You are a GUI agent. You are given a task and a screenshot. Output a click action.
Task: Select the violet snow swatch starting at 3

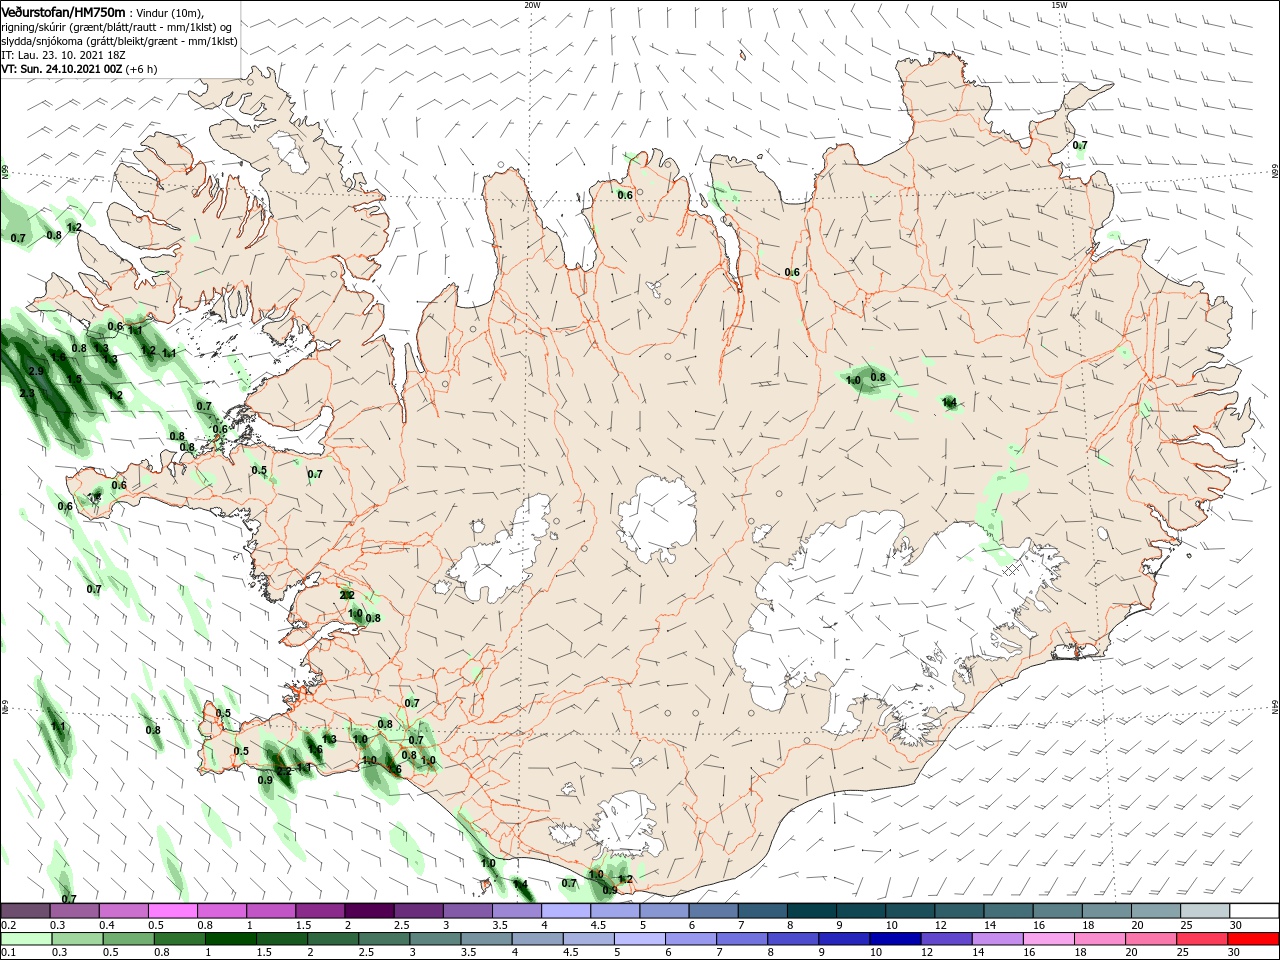coord(468,911)
